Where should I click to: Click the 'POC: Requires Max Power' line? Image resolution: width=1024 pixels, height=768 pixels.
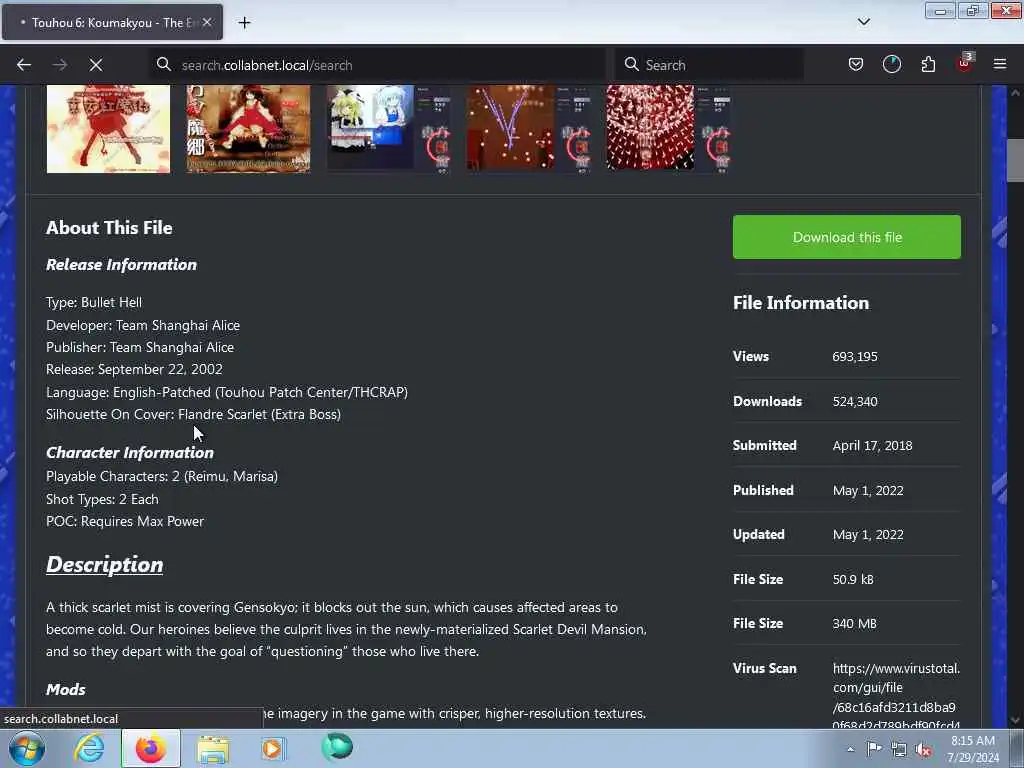125,521
